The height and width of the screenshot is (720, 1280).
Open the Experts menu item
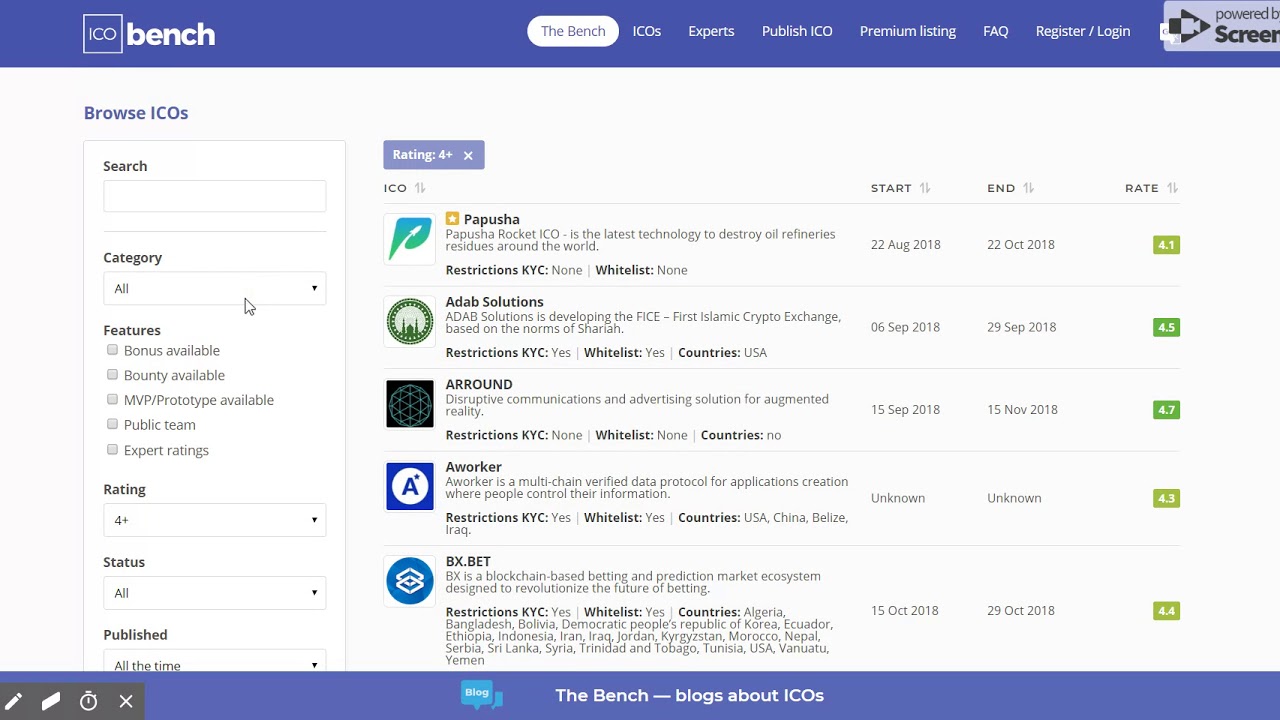pyautogui.click(x=711, y=31)
